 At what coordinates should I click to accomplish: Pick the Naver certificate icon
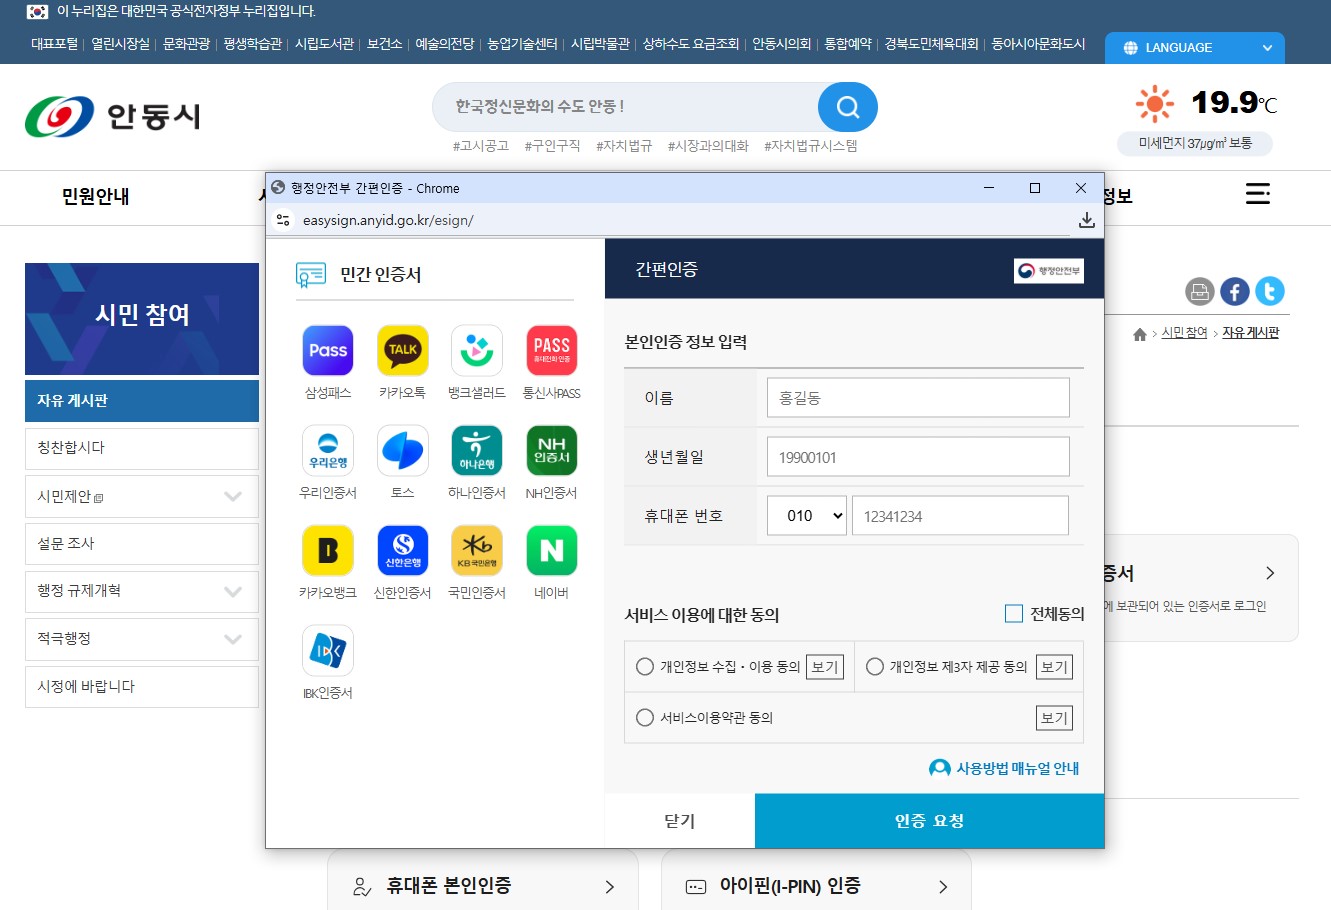[x=552, y=550]
